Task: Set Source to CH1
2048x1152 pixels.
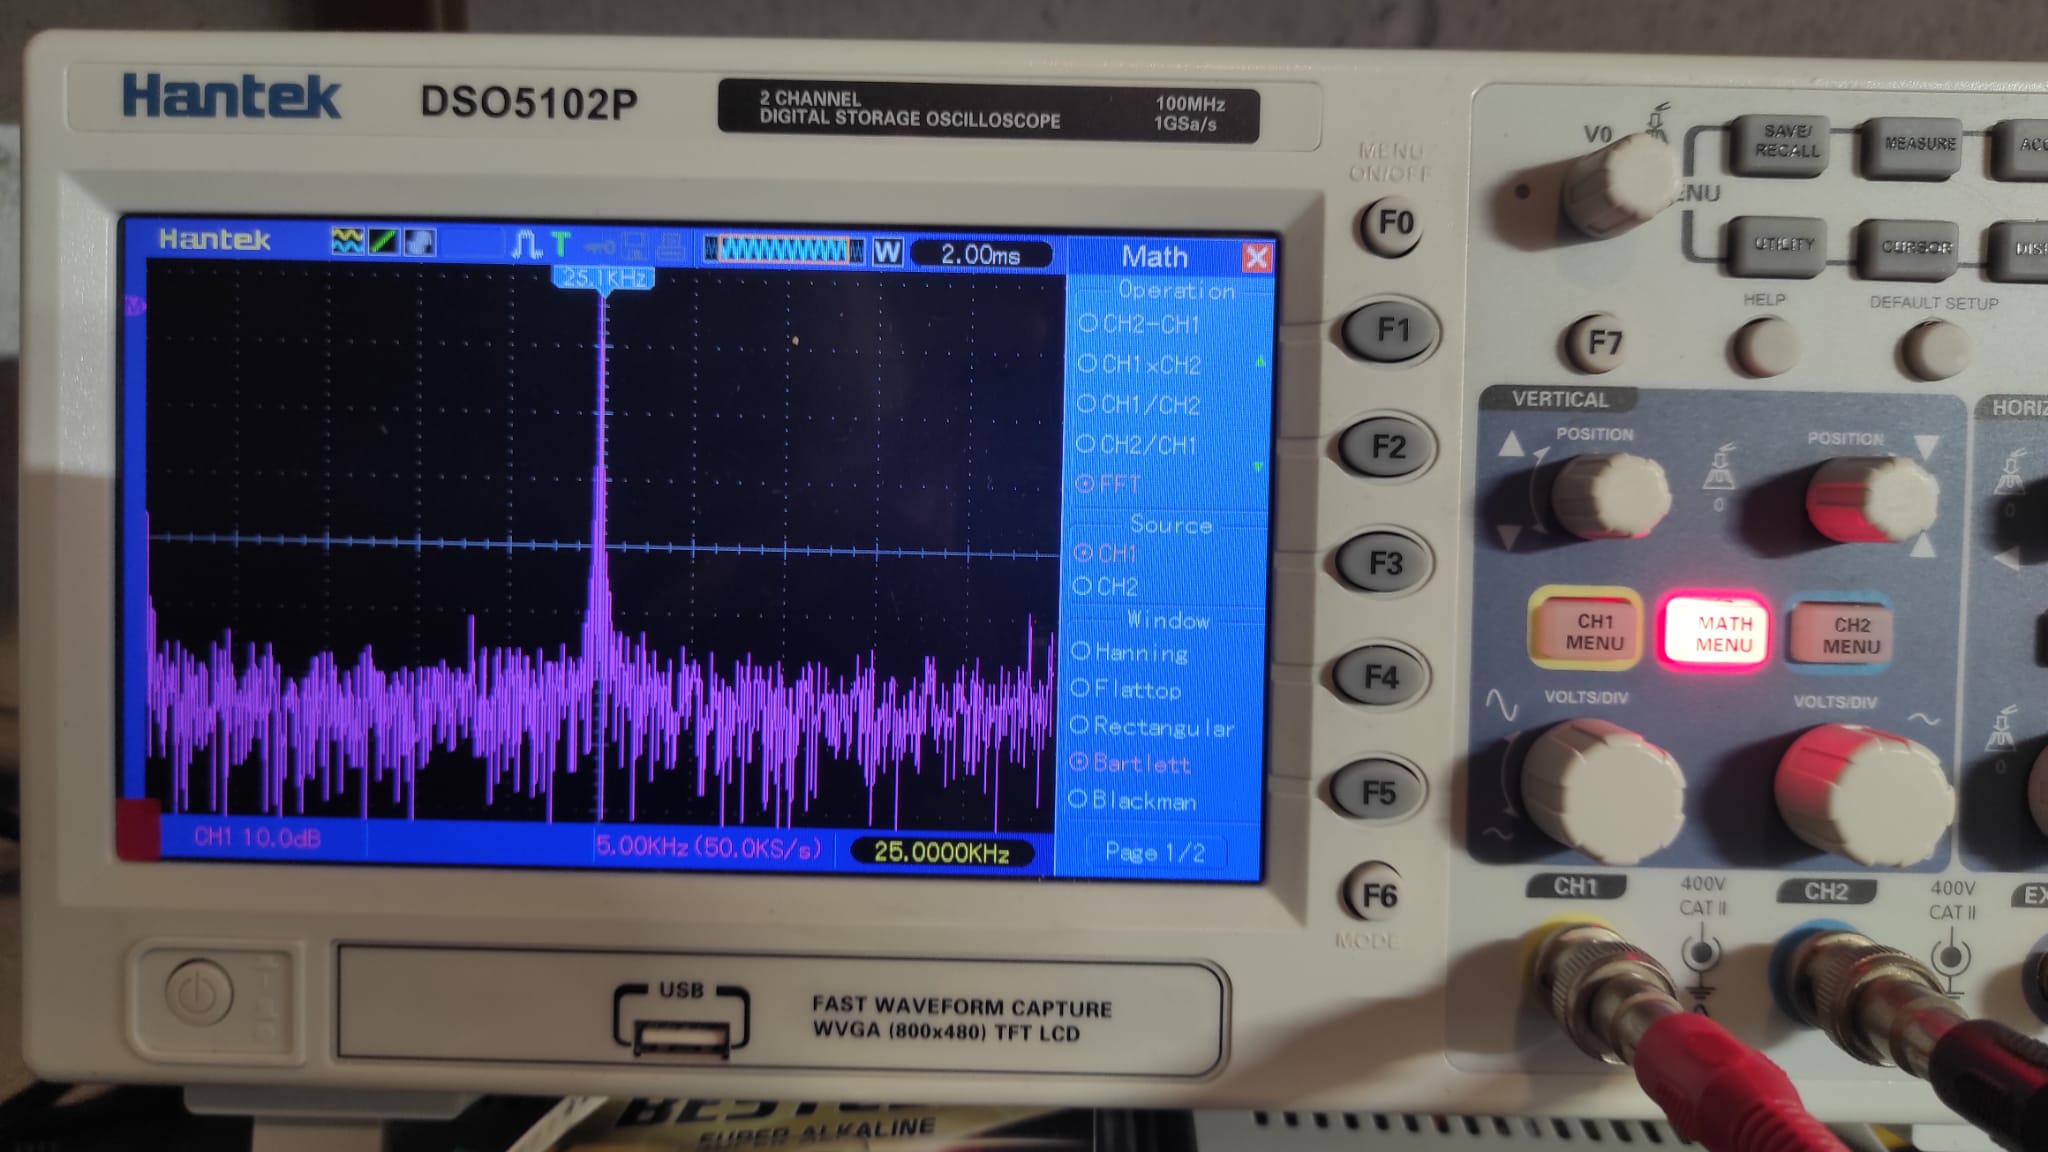Action: click(1105, 553)
